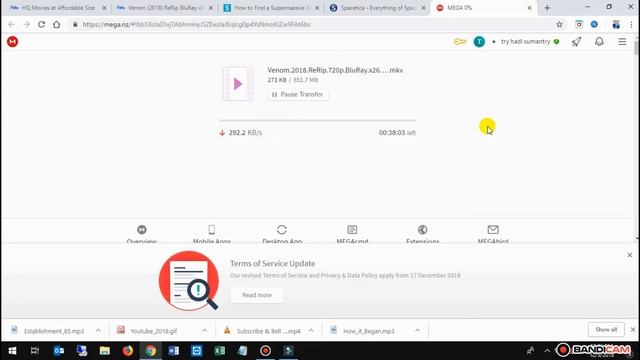Launch Firefox from the taskbar
640x360 pixels.
127,351
